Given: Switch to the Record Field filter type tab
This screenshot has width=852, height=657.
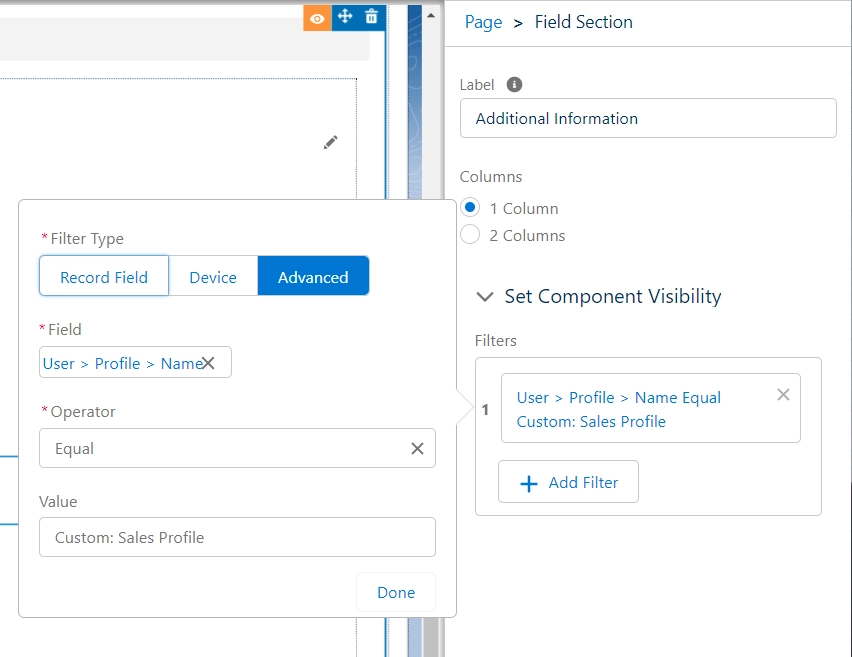Looking at the screenshot, I should [103, 276].
